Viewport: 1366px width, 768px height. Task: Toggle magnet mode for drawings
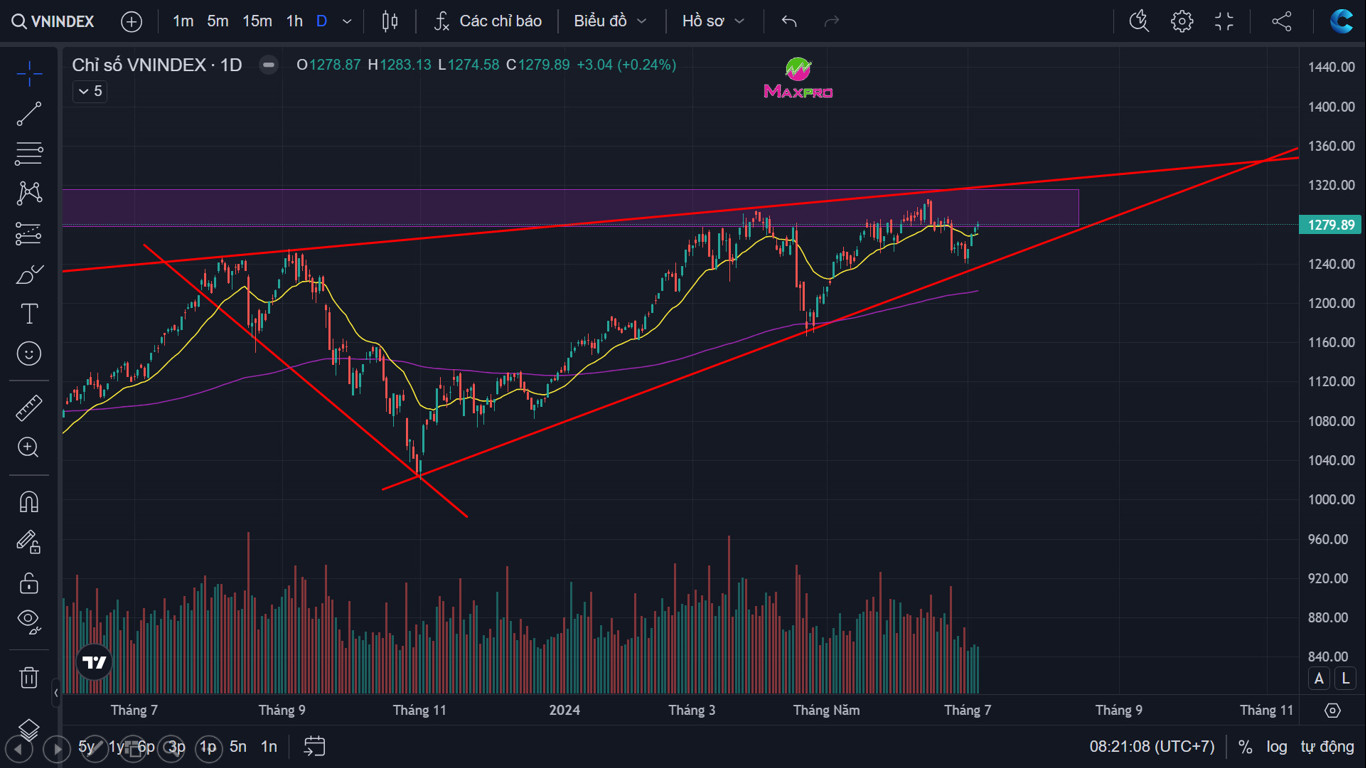29,502
